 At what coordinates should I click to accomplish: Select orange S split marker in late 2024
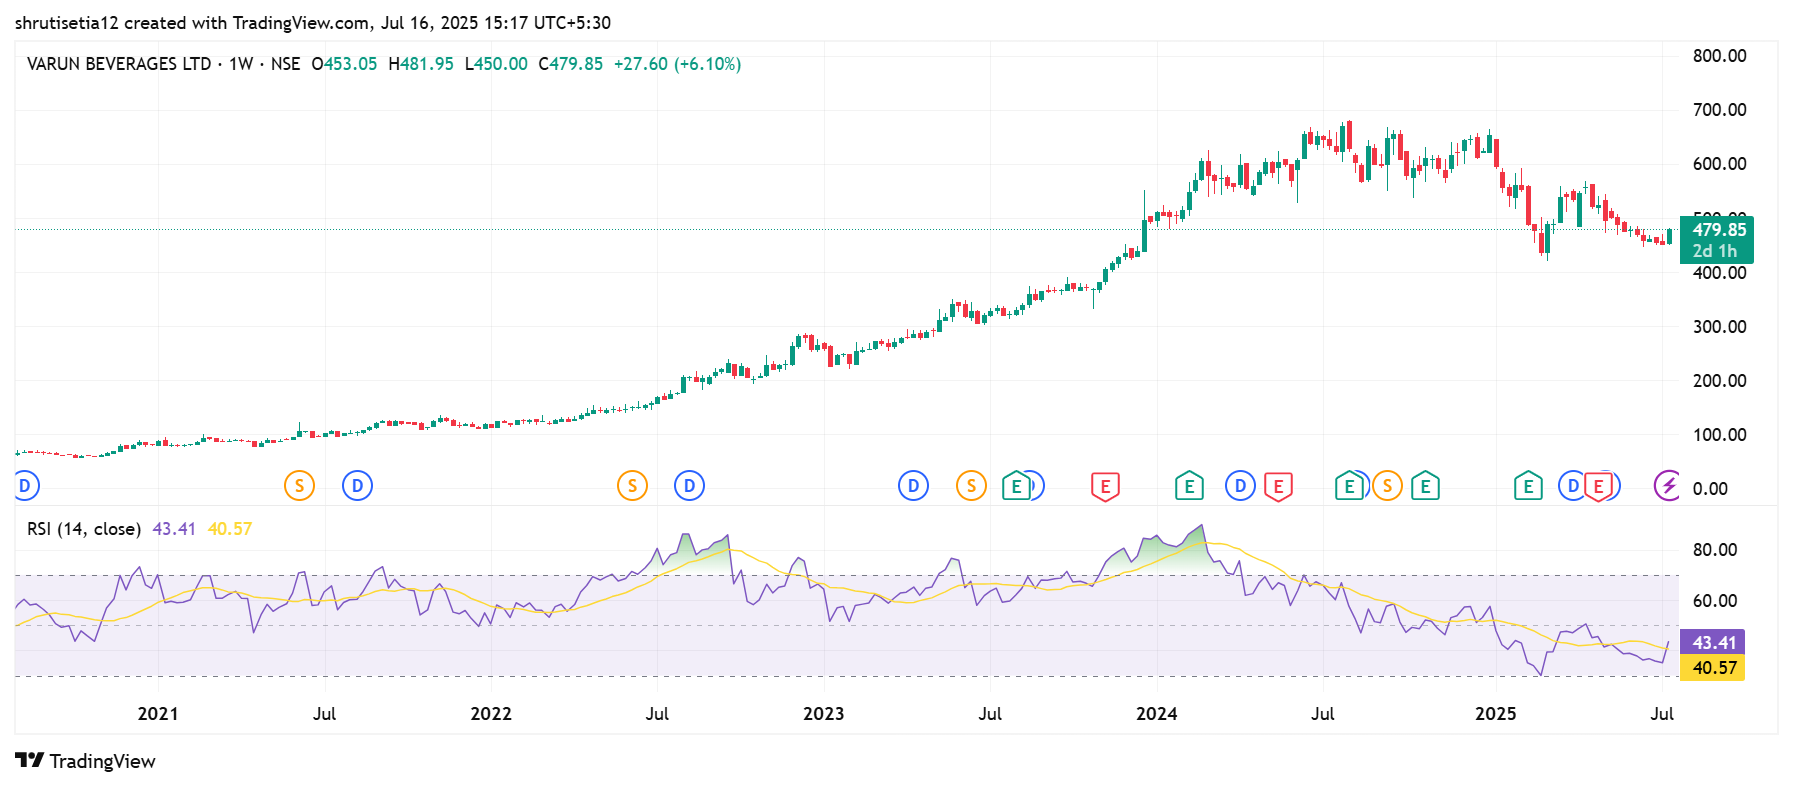[1387, 486]
